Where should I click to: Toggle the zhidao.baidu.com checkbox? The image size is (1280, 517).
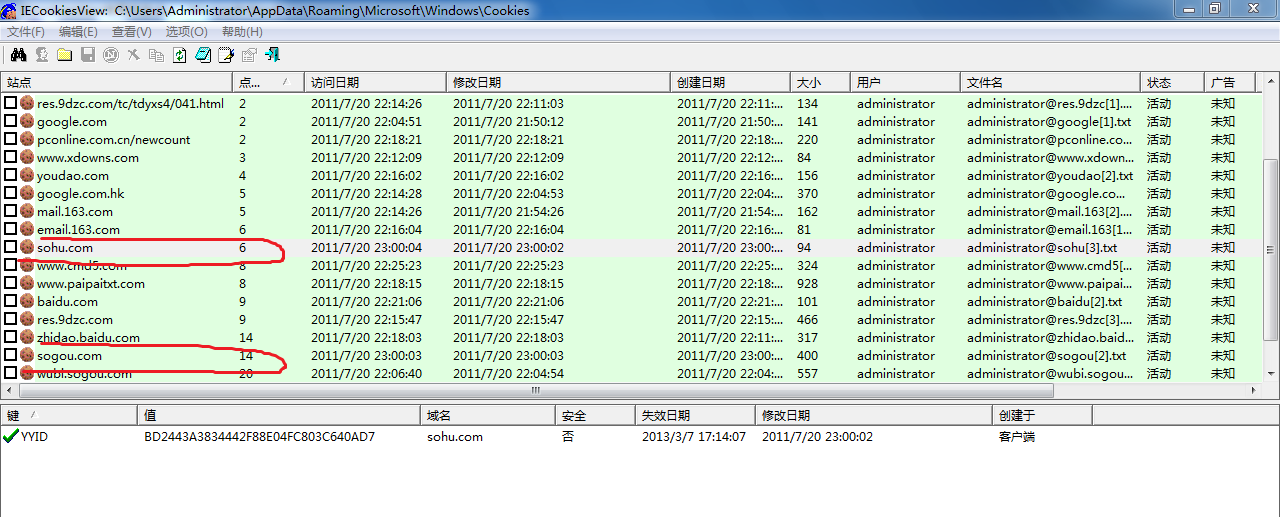coord(11,337)
